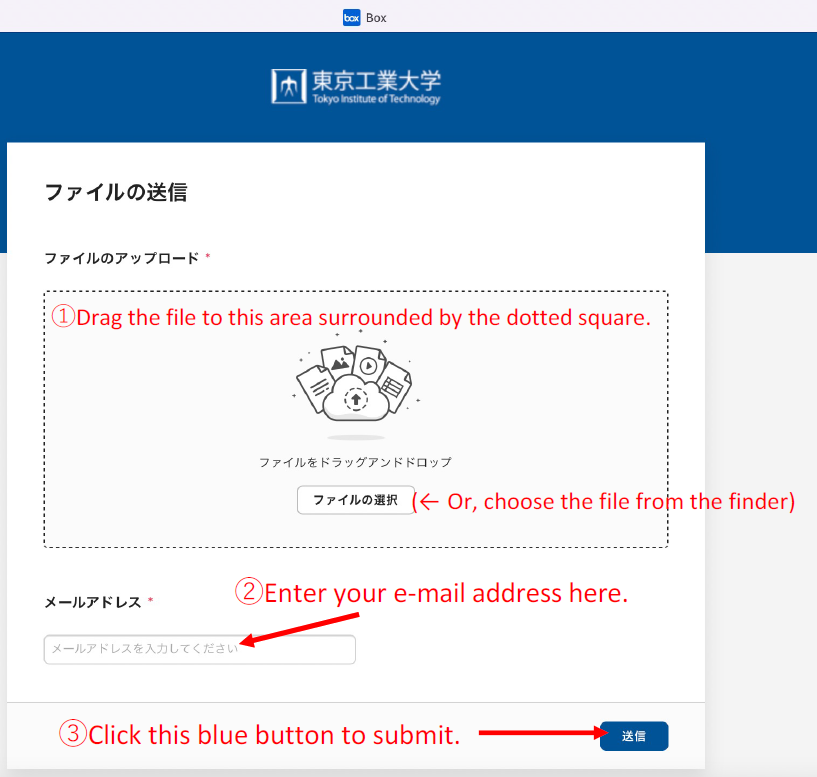Screen dimensions: 817x777
Task: Click the video play file icon
Action: 369,365
